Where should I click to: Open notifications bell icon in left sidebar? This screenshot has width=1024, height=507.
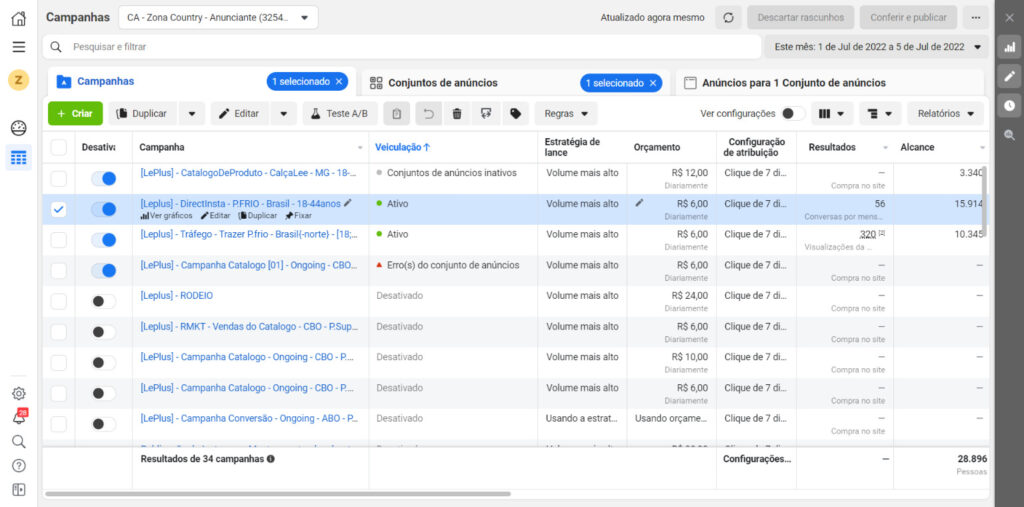(19, 417)
